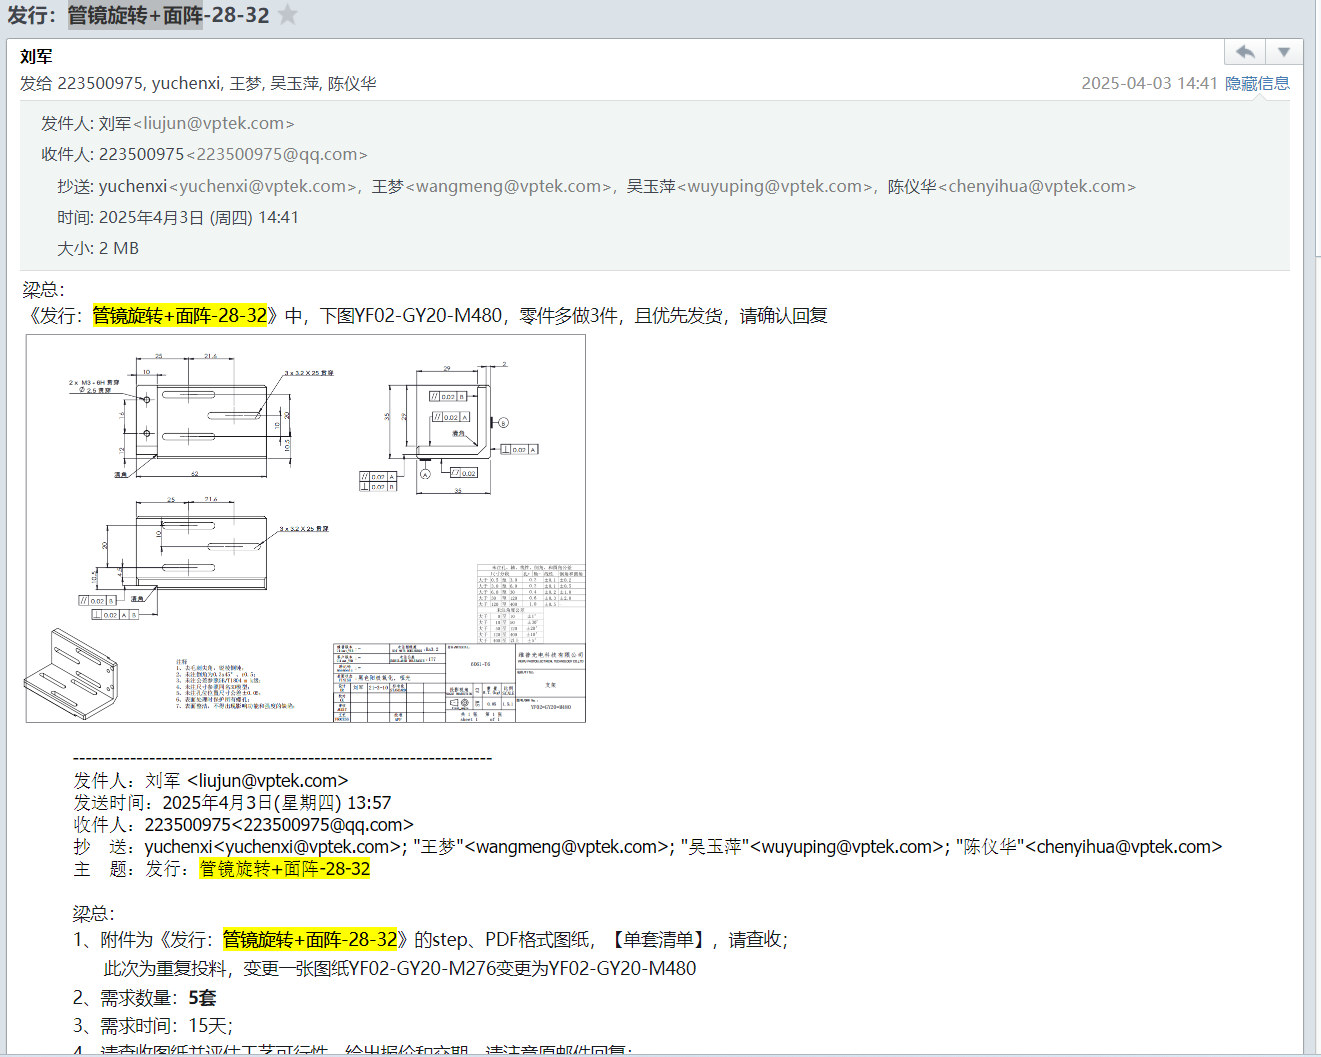Click CC address chenyihua@vptek.com in header

1037,186
